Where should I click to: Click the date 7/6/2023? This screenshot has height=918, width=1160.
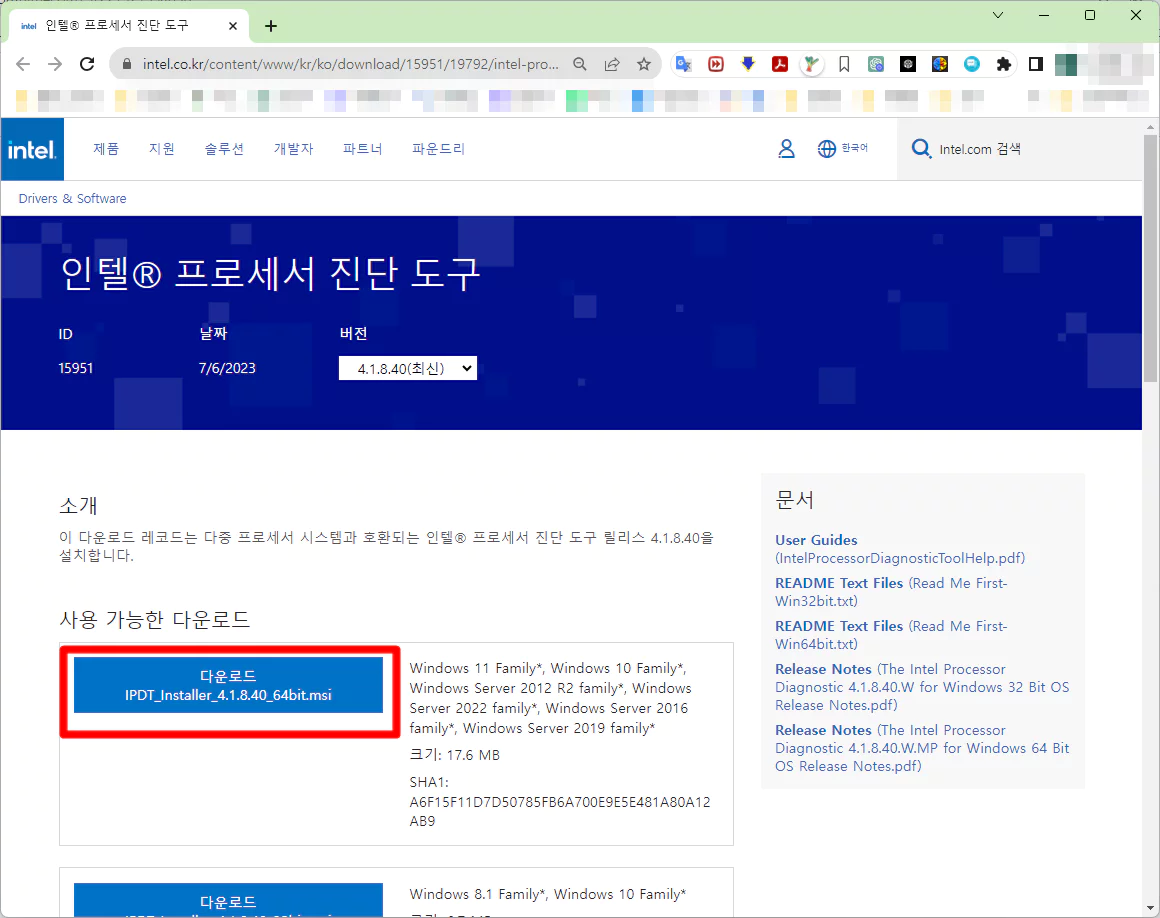click(227, 368)
